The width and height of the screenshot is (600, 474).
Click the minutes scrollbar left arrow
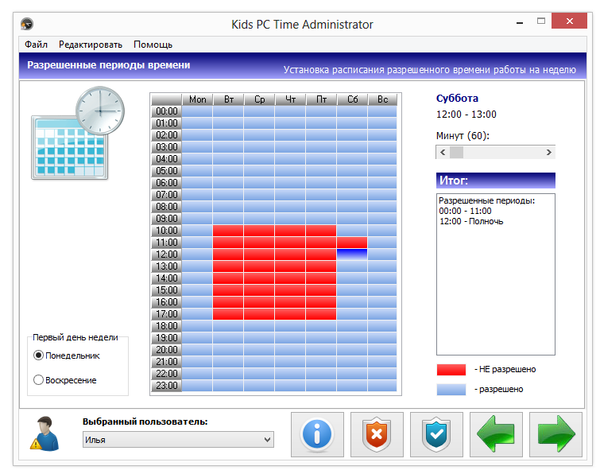(x=443, y=152)
